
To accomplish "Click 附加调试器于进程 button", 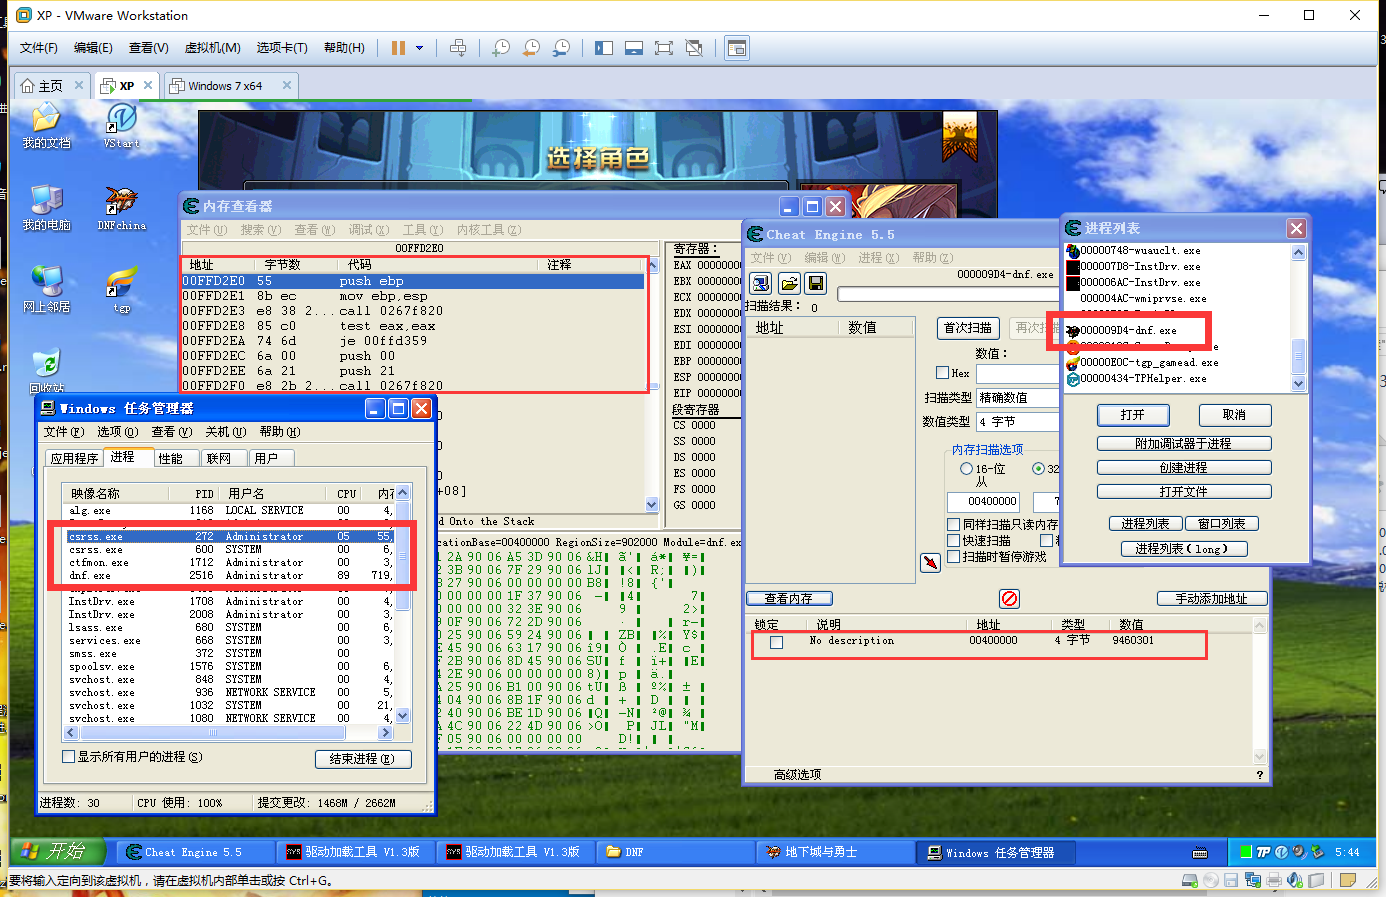I will (1184, 444).
